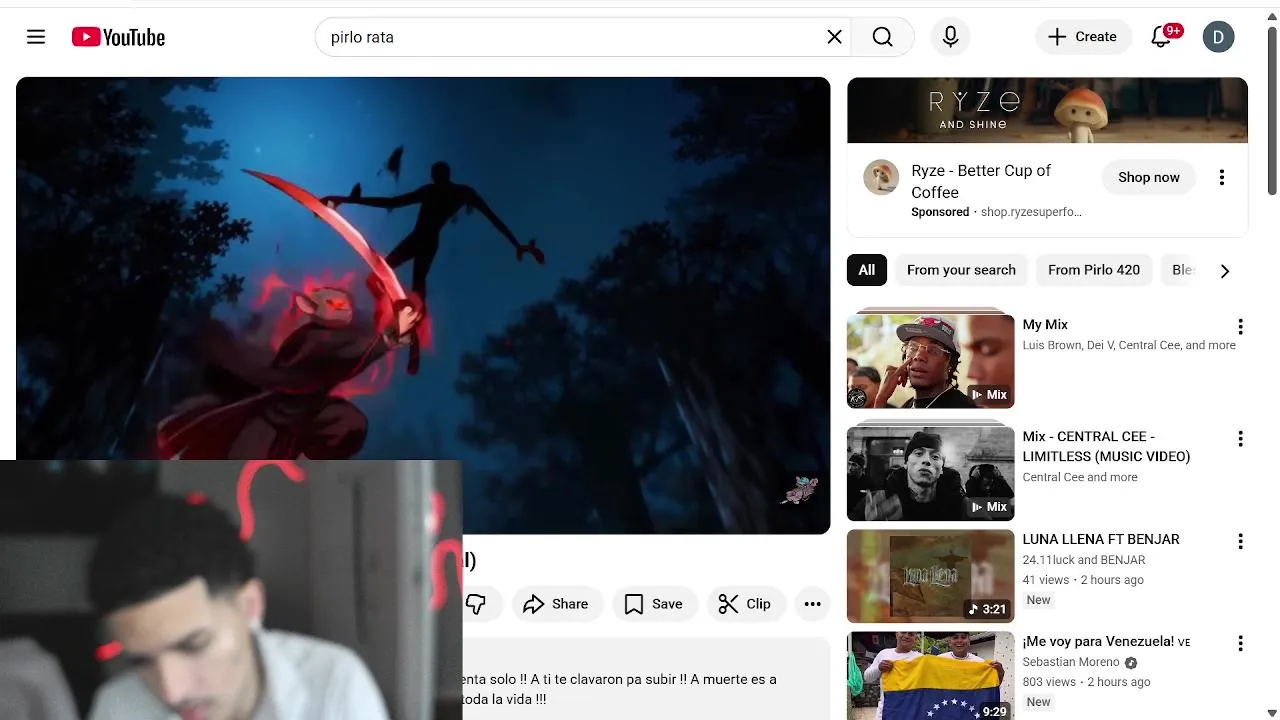Open Central Cee Limitless mix thumbnail
Viewport: 1280px width, 720px height.
pyautogui.click(x=930, y=473)
